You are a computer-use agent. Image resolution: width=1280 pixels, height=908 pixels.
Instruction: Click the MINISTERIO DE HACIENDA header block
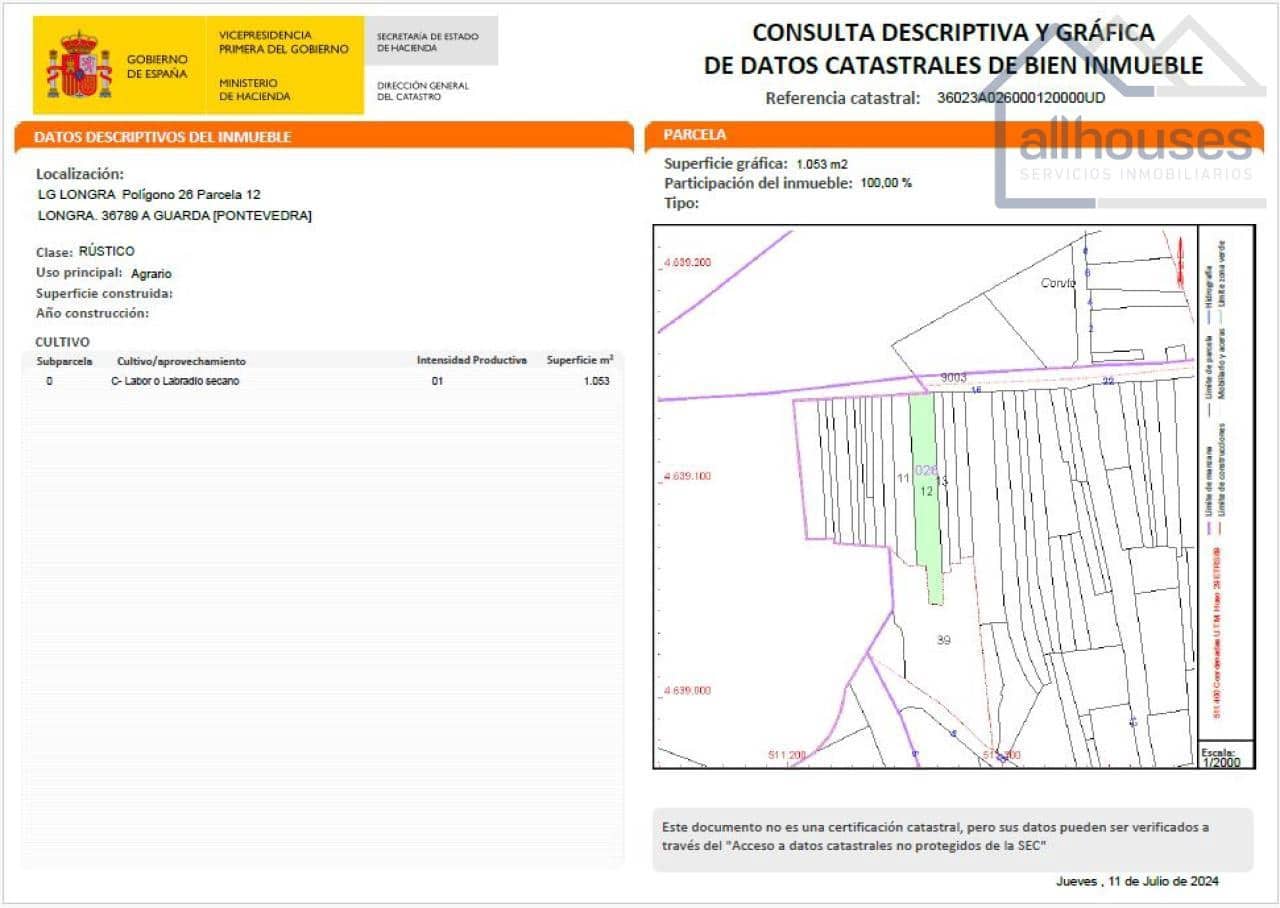(253, 89)
